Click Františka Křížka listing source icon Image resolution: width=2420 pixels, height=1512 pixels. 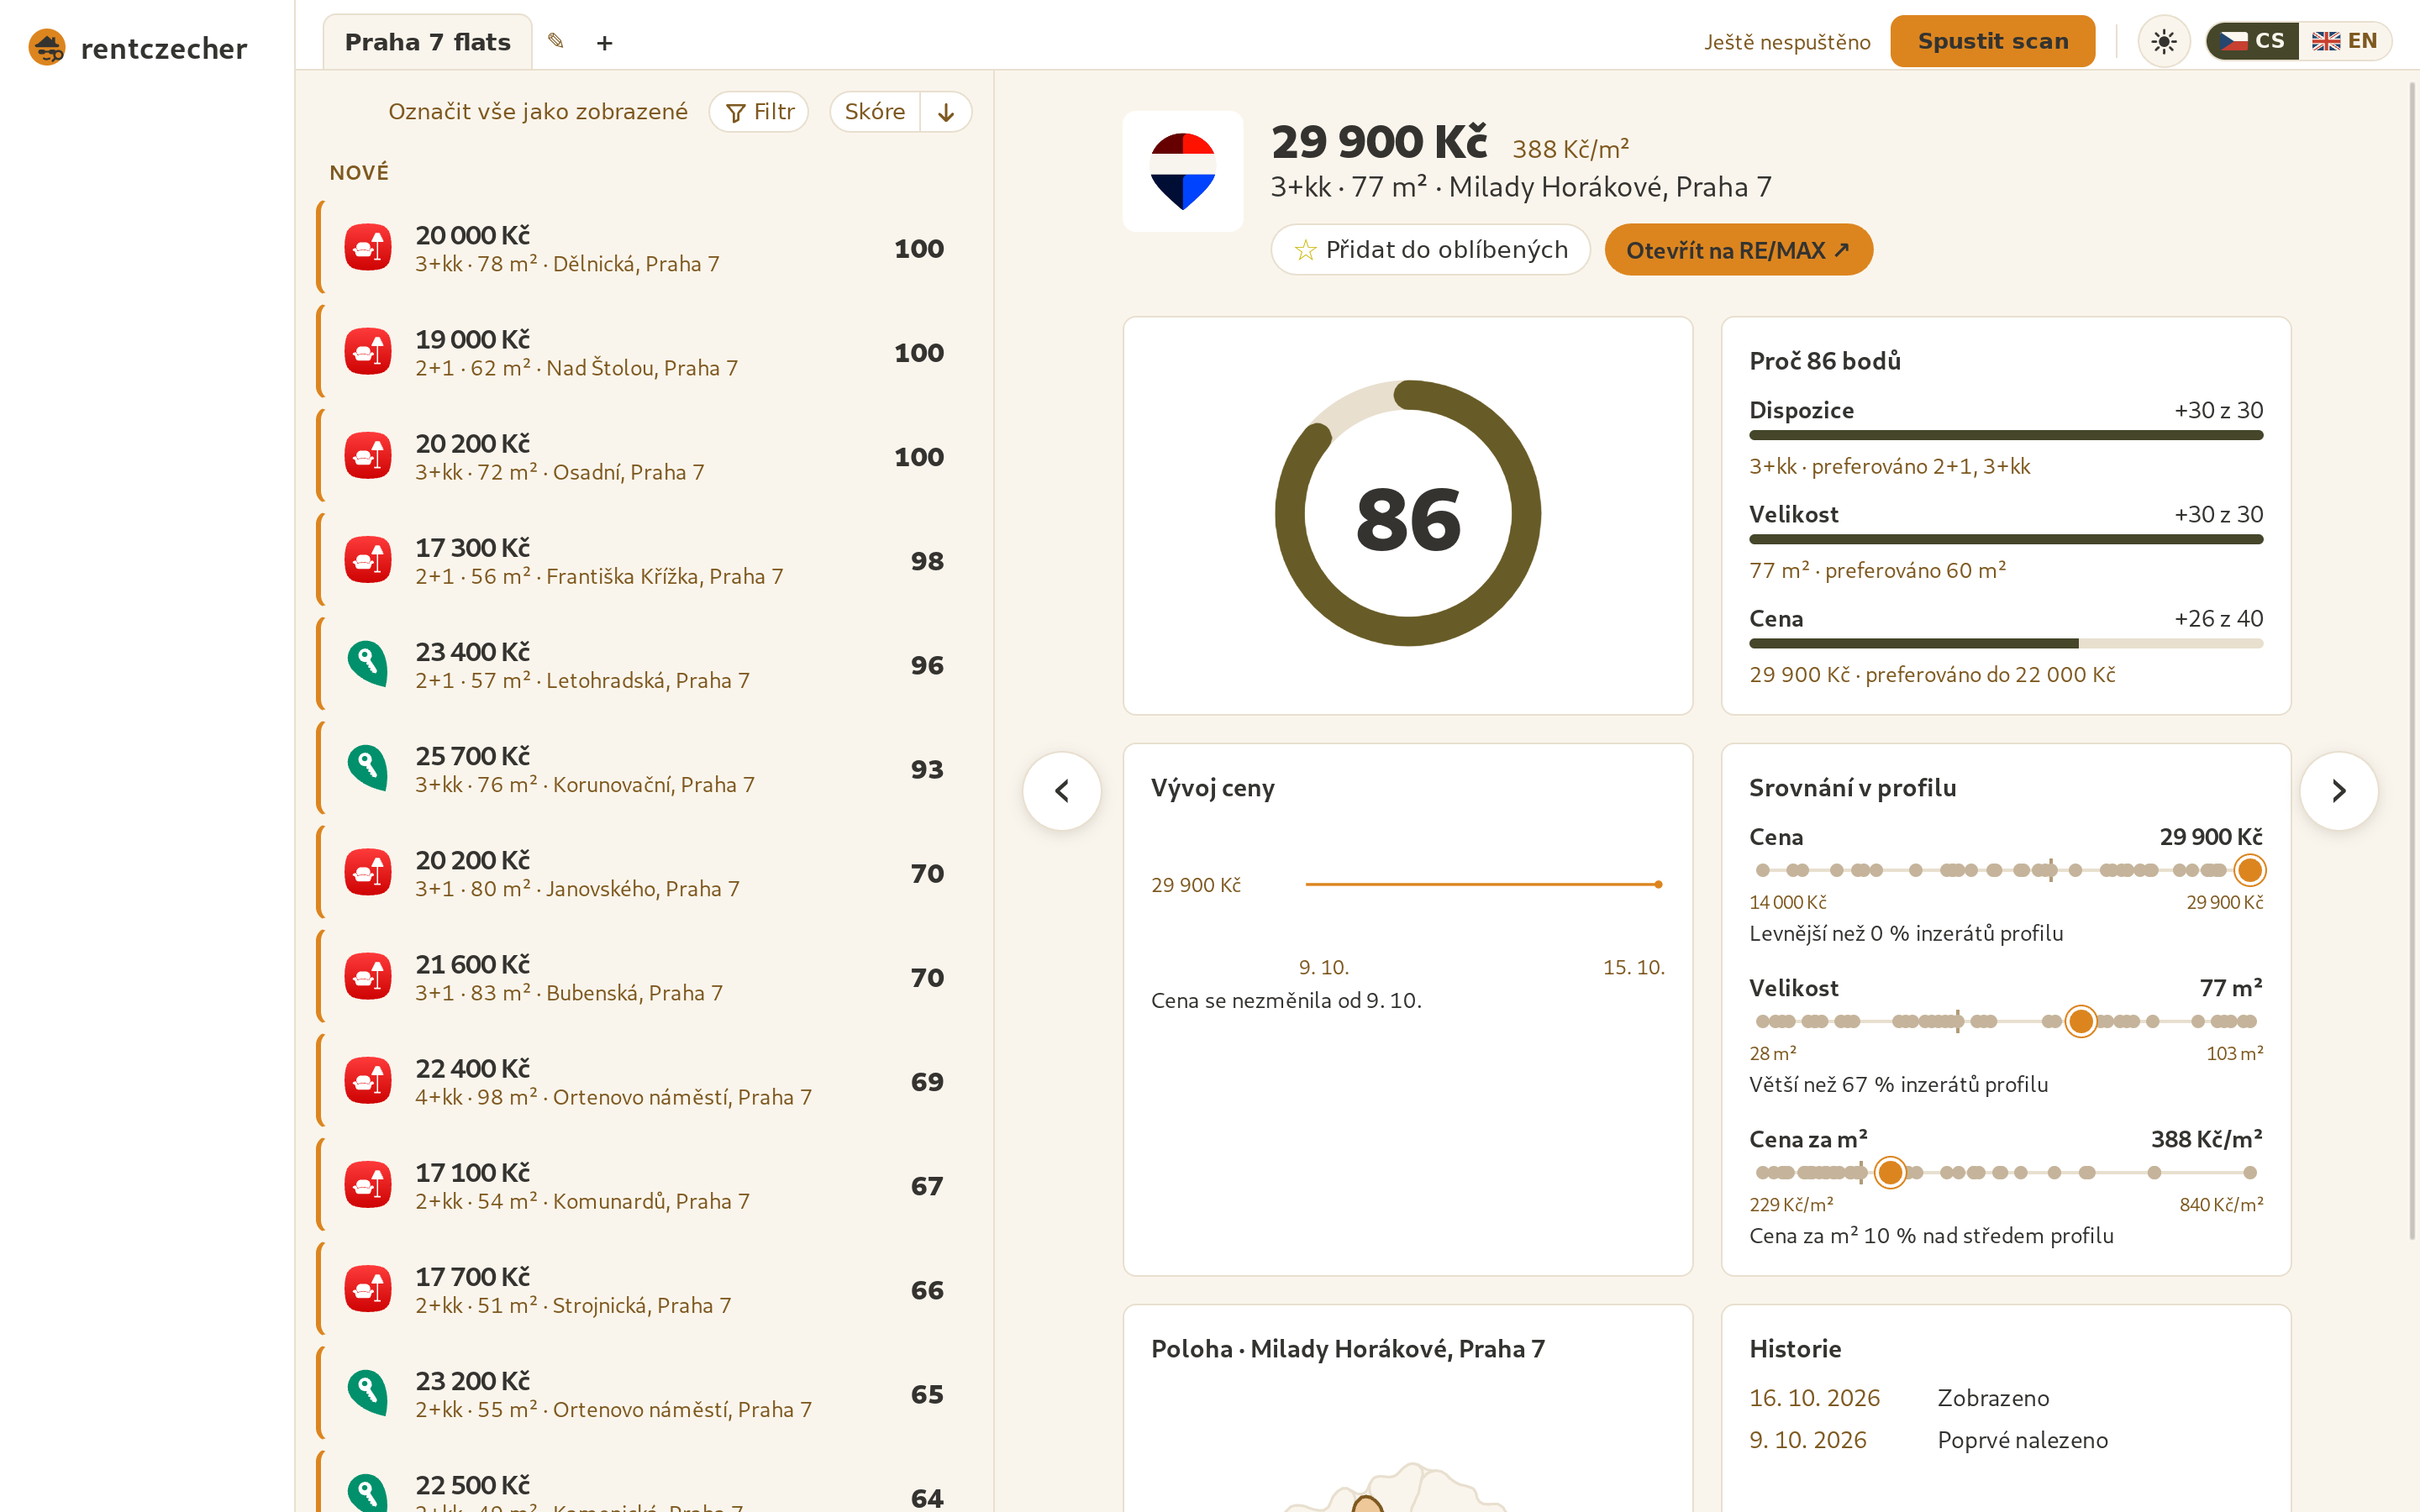(x=368, y=560)
